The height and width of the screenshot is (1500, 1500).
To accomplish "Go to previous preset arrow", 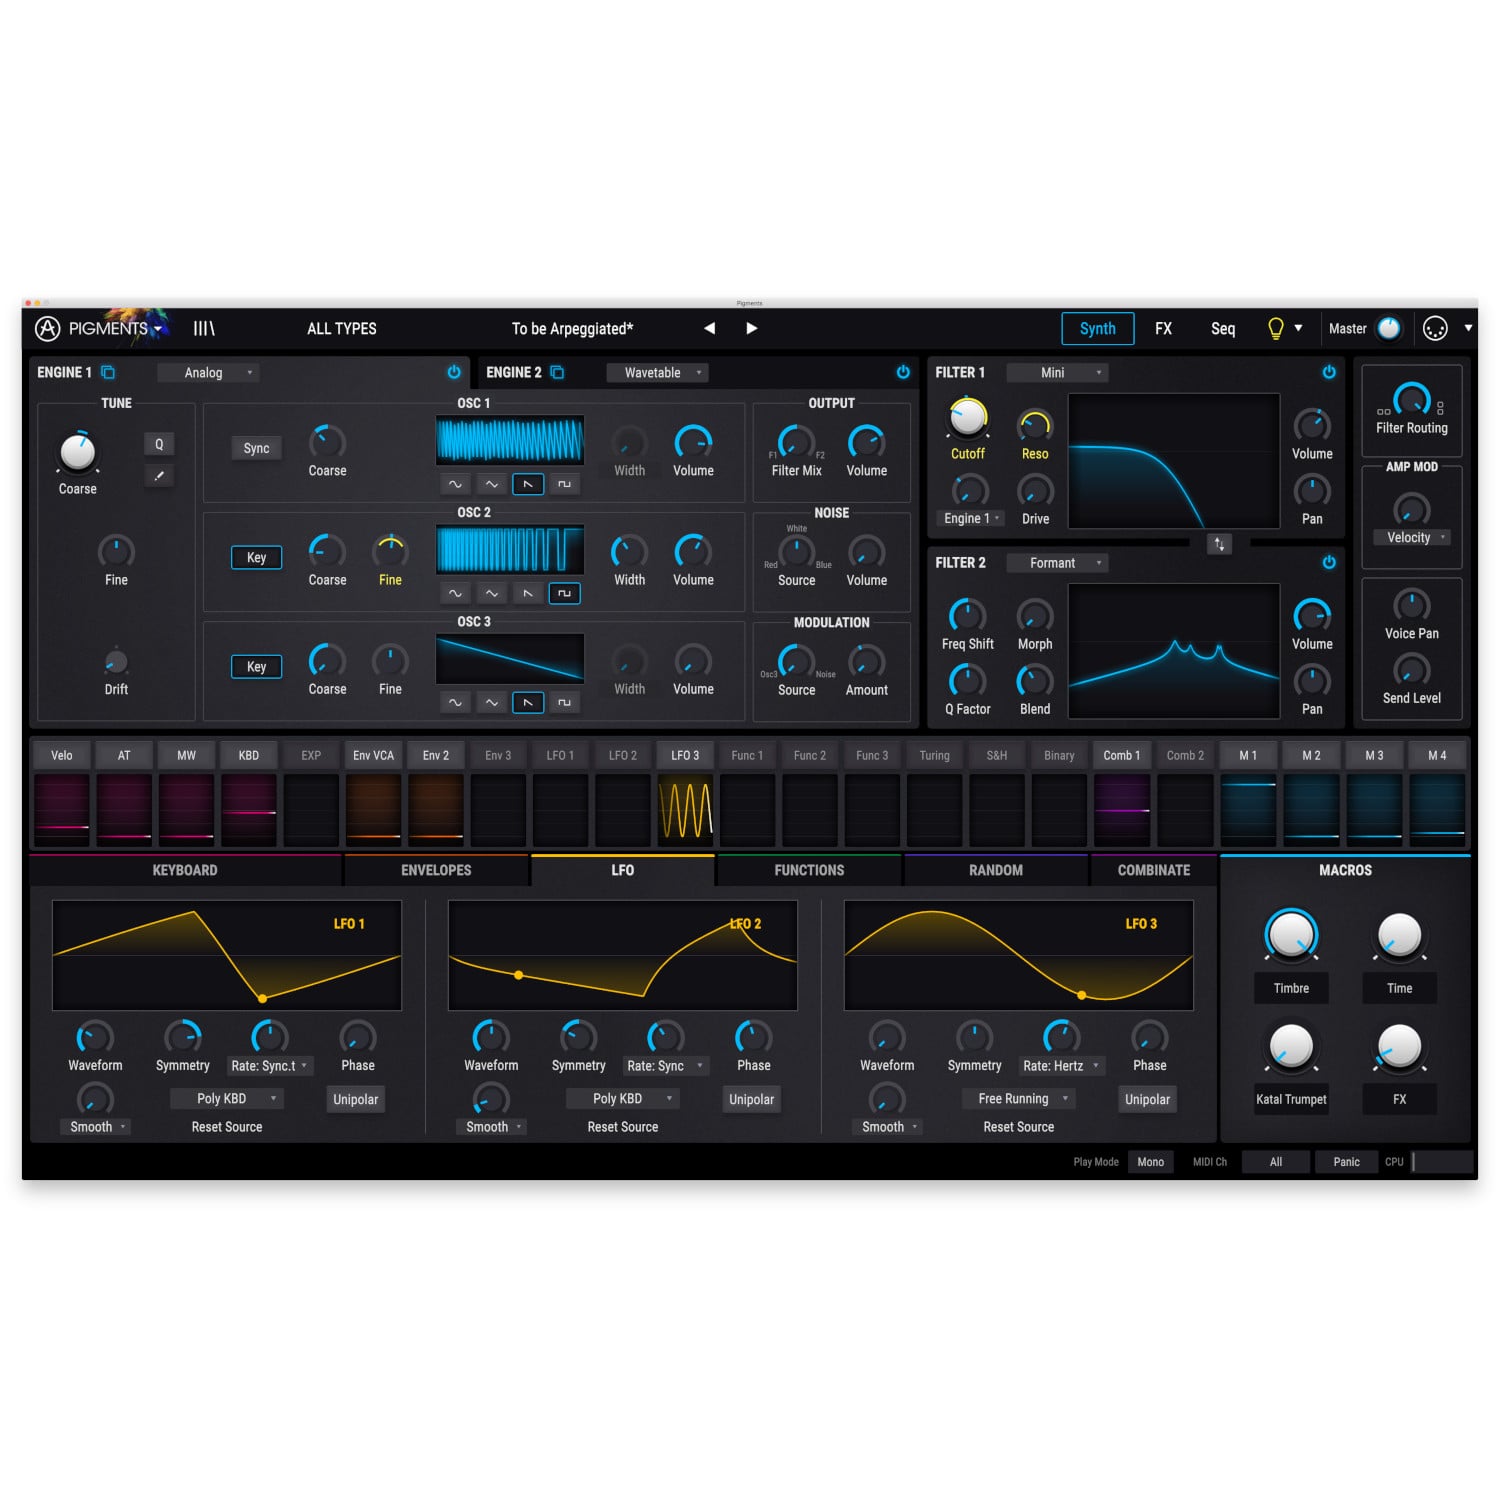I will point(709,328).
